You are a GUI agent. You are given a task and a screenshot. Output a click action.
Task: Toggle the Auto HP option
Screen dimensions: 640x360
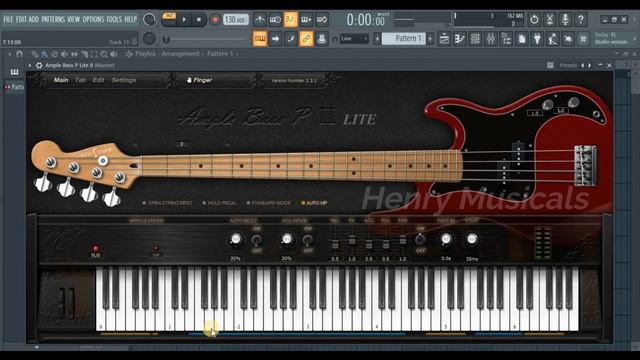pyautogui.click(x=314, y=203)
